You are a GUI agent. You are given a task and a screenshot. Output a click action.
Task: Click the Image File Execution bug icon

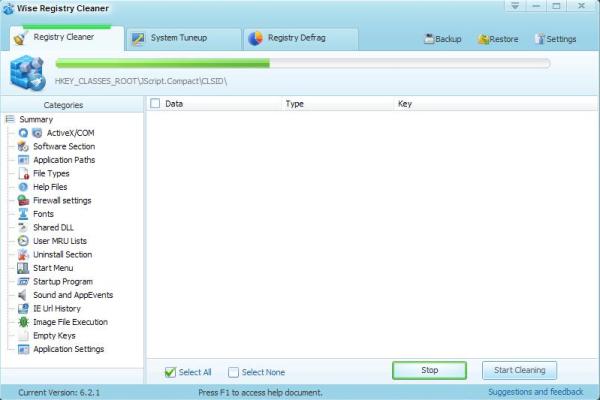tap(23, 322)
